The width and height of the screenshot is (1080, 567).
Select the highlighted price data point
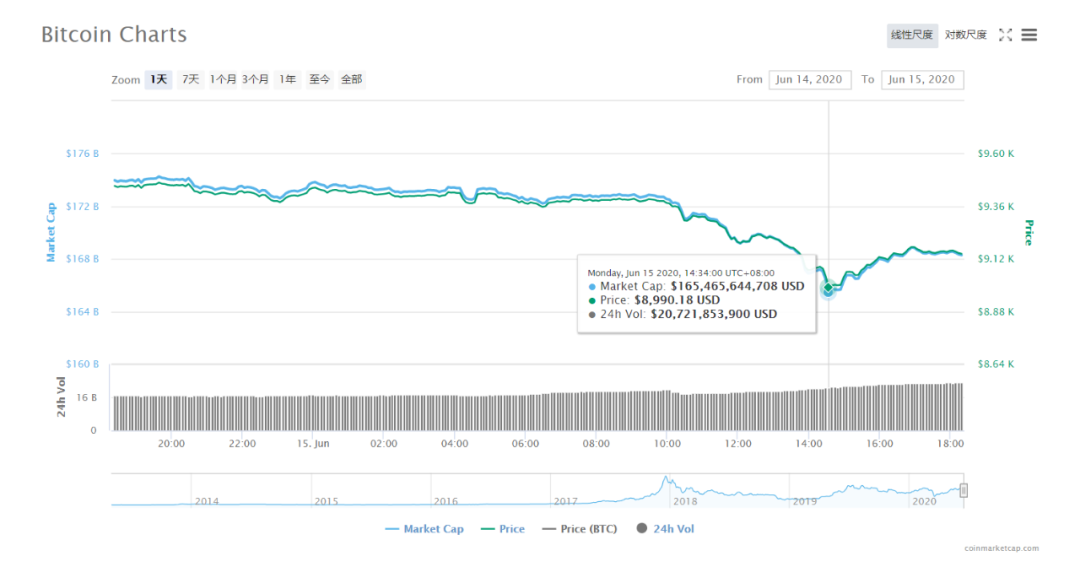(829, 287)
